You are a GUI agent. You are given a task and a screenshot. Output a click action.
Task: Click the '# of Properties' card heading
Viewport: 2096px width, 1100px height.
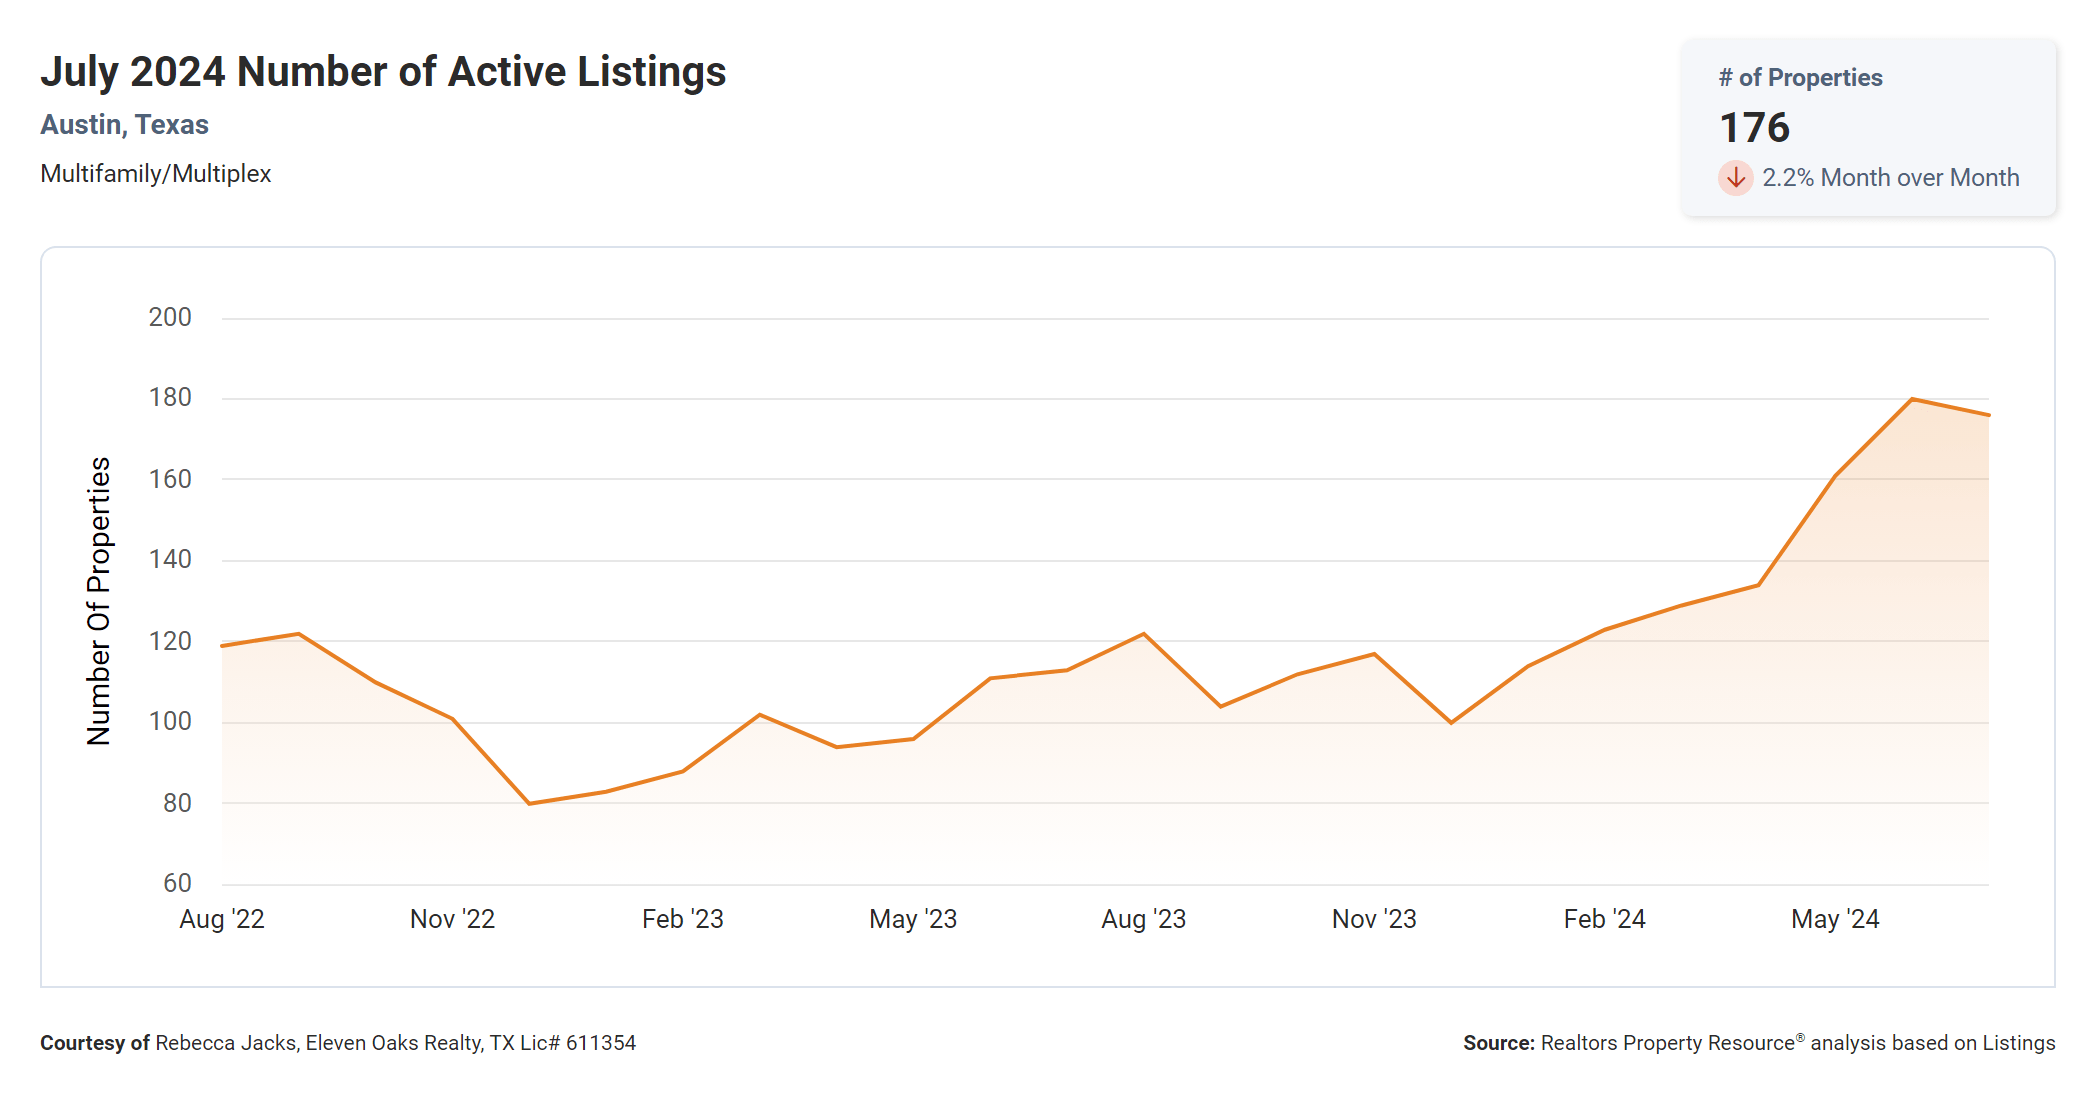1800,78
